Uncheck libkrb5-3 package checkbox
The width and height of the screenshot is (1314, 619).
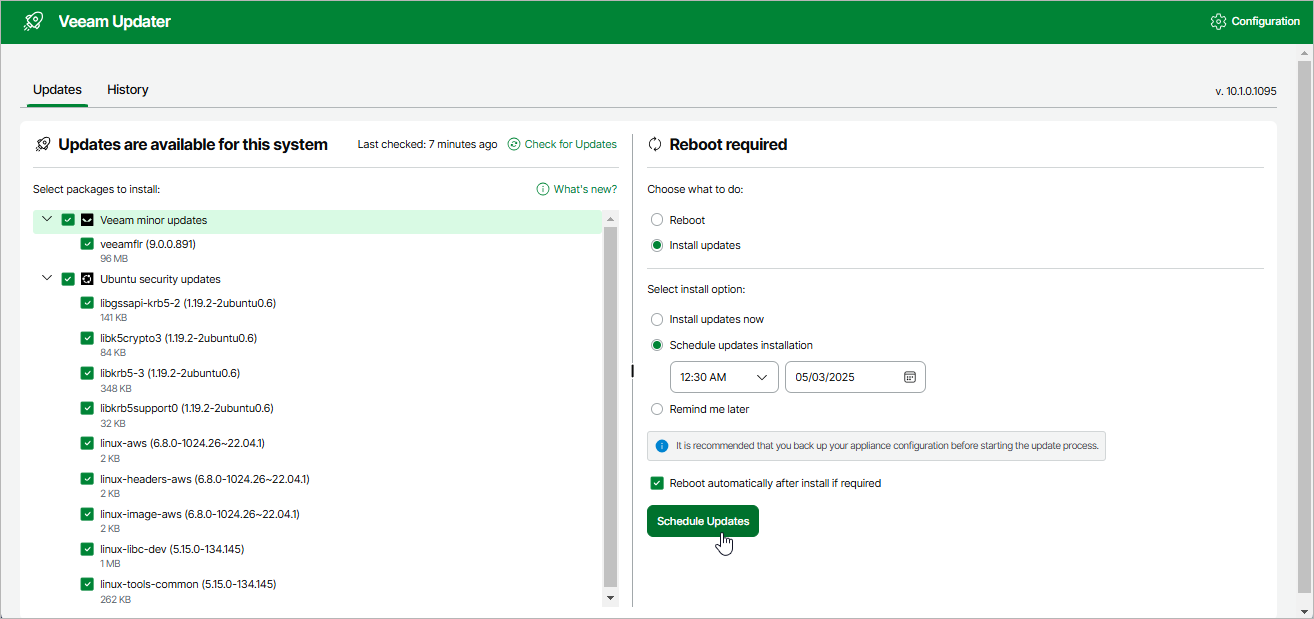pos(87,373)
